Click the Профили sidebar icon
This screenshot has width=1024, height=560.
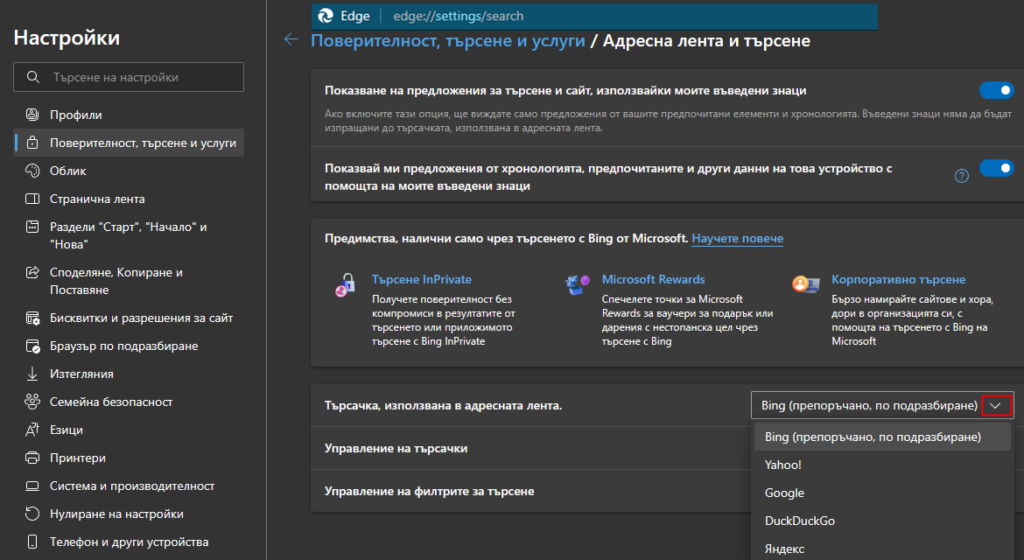click(x=32, y=115)
